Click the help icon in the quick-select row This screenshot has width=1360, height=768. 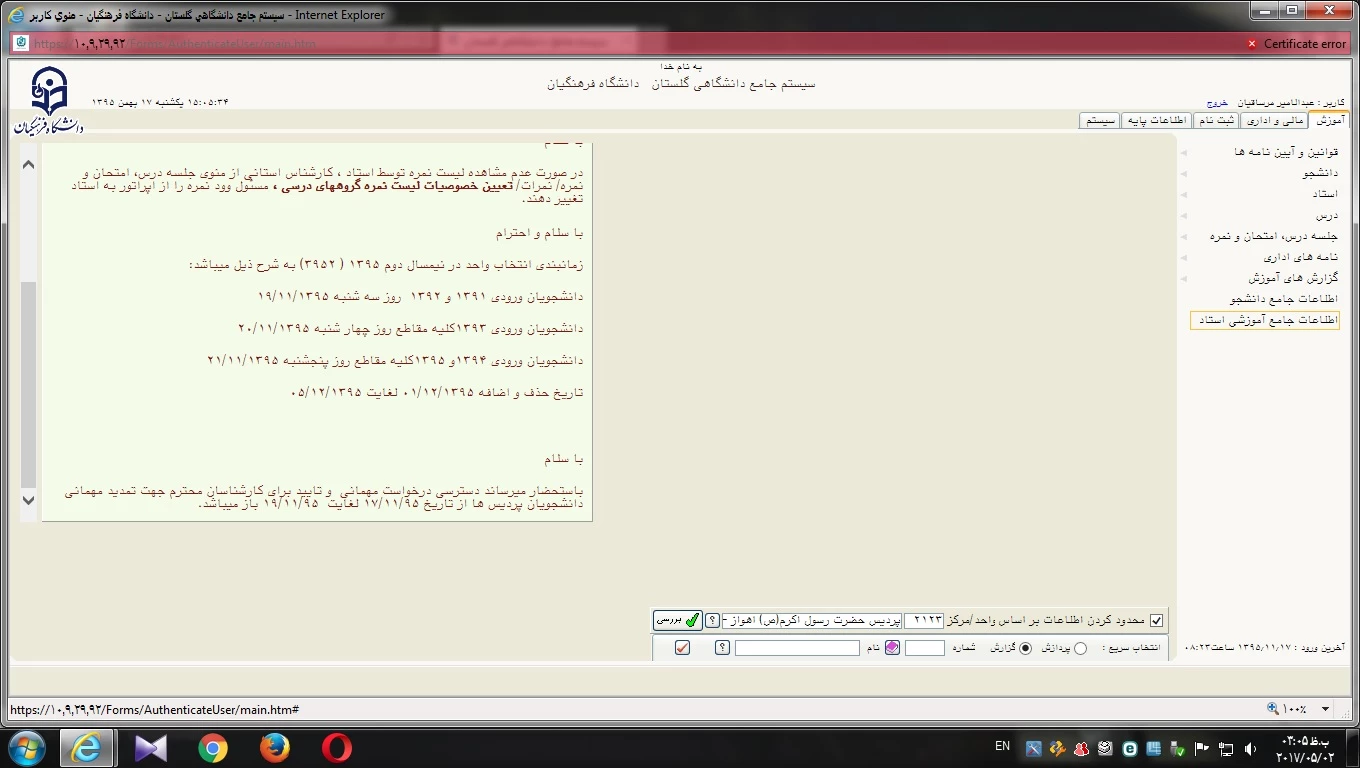722,648
